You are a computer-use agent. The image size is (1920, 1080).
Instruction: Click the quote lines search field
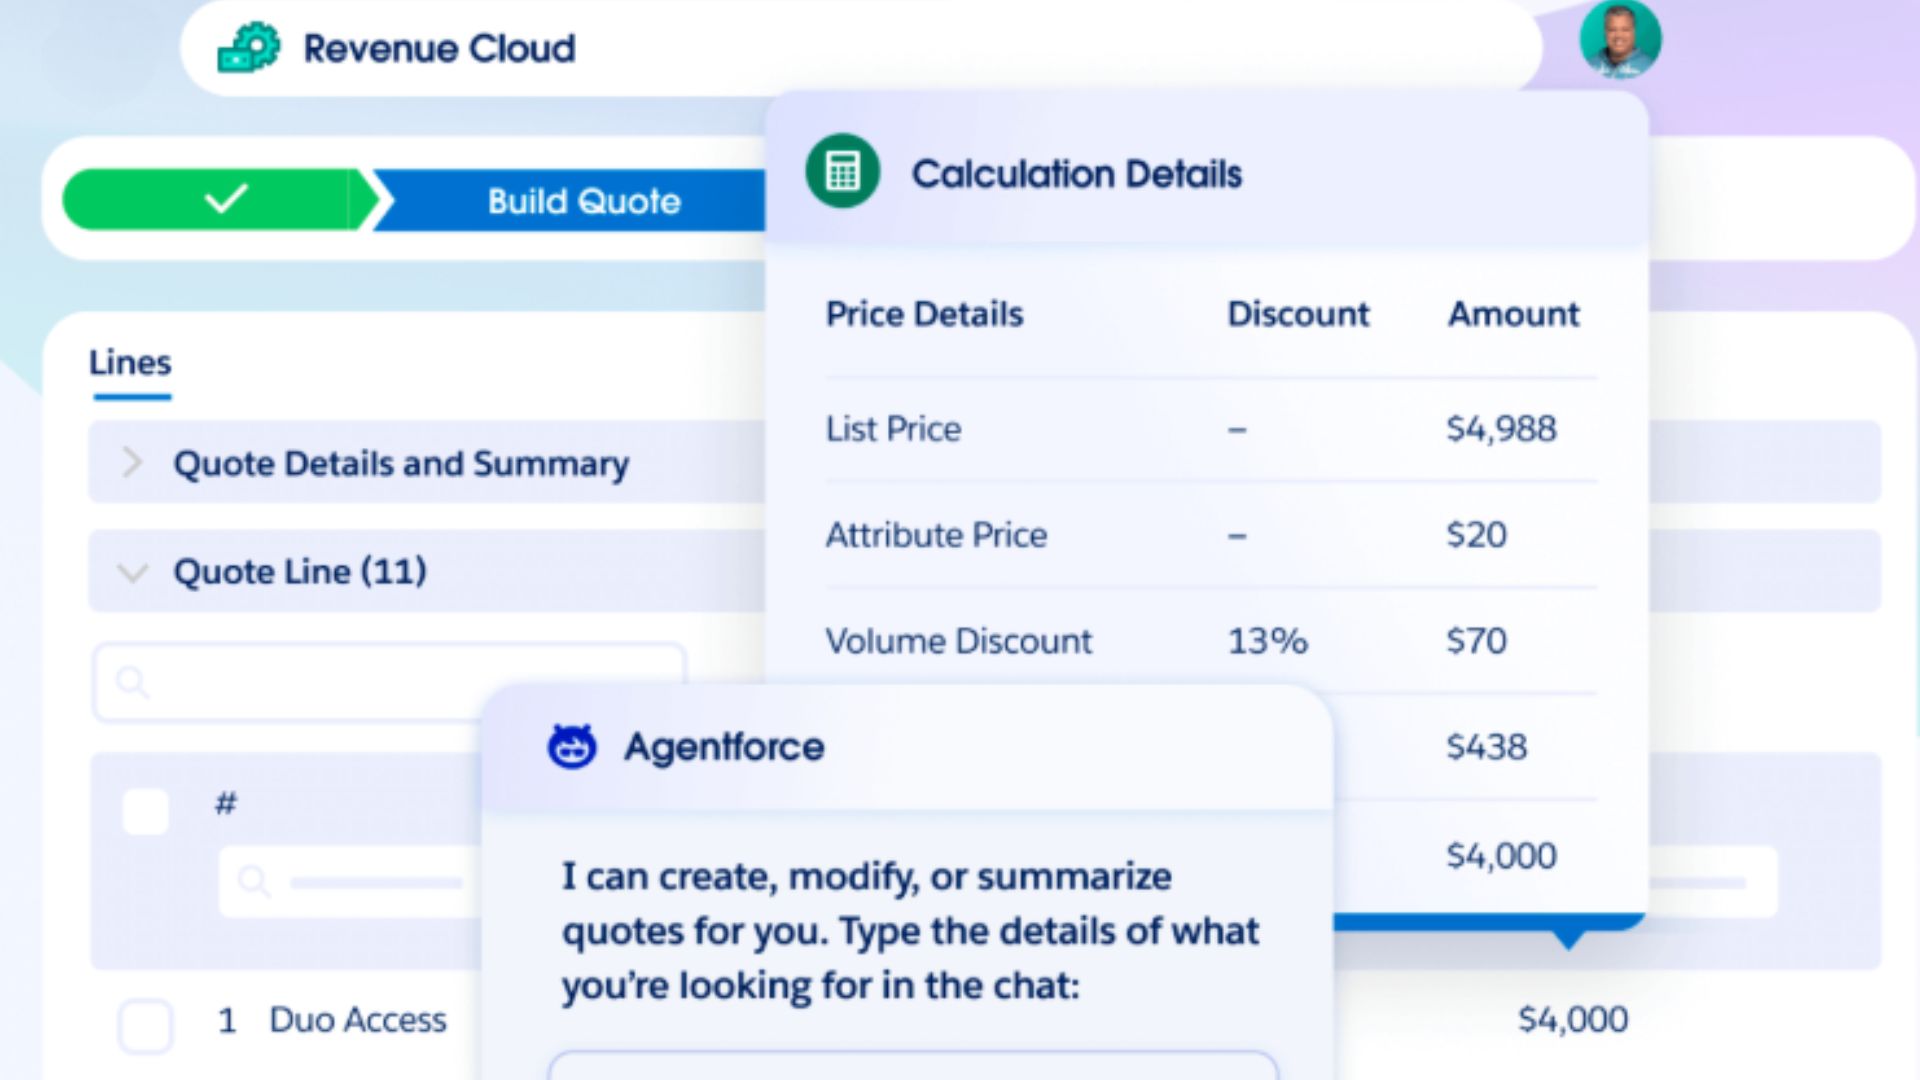point(389,683)
